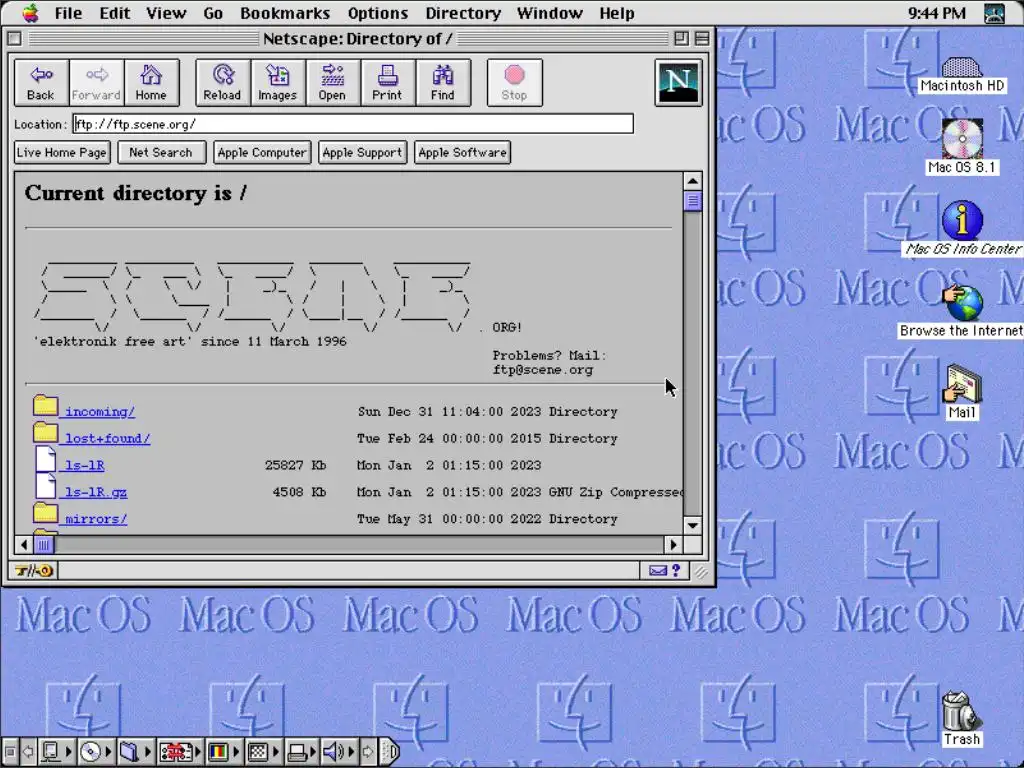Open sound volume module in Control Strip
The image size is (1024, 768).
click(338, 752)
